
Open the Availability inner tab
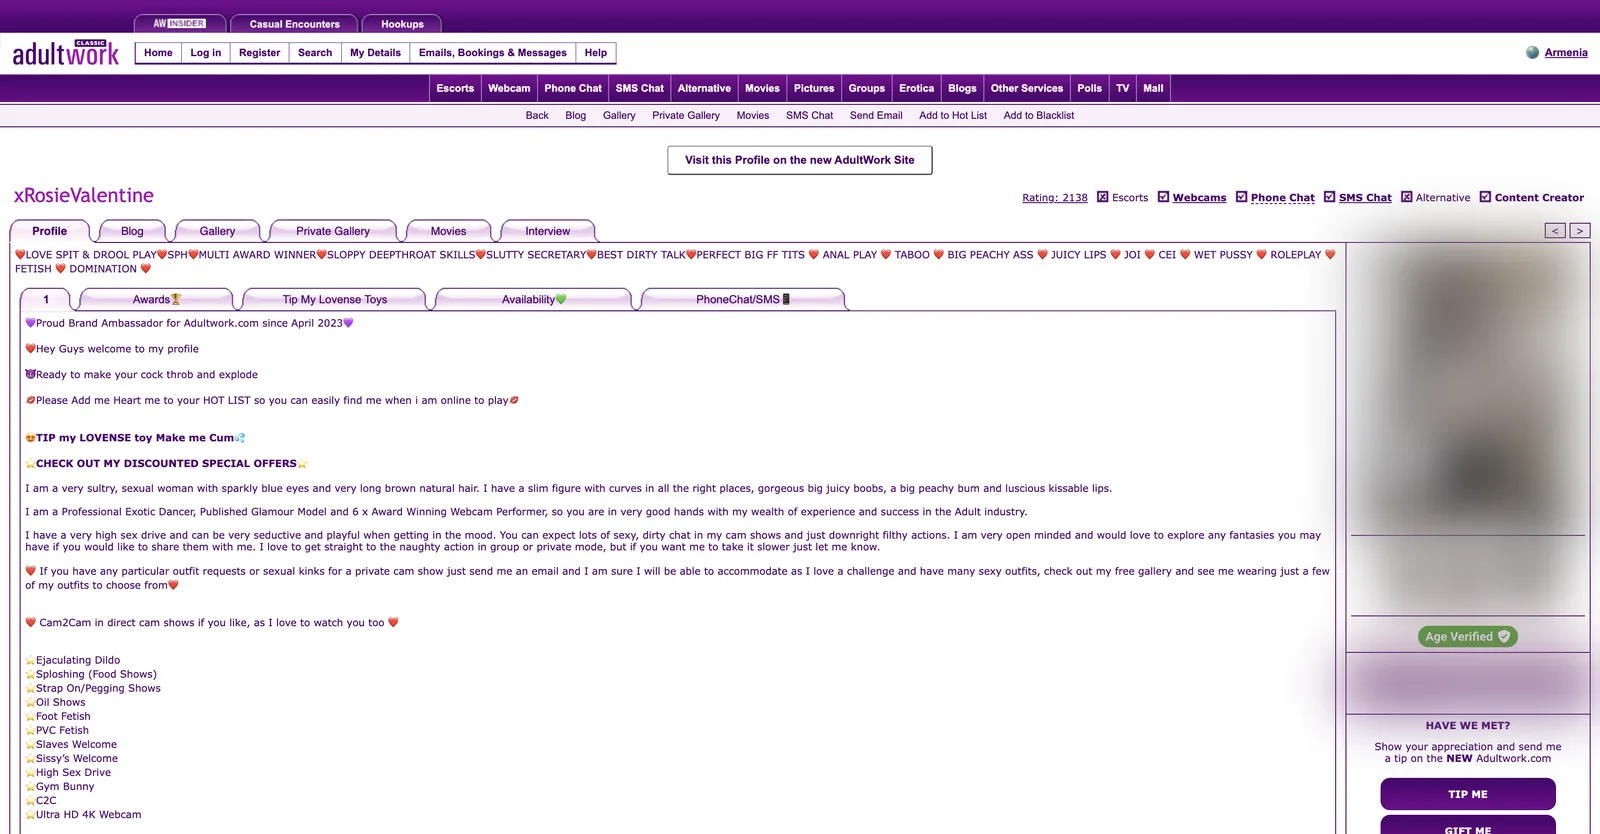(534, 299)
